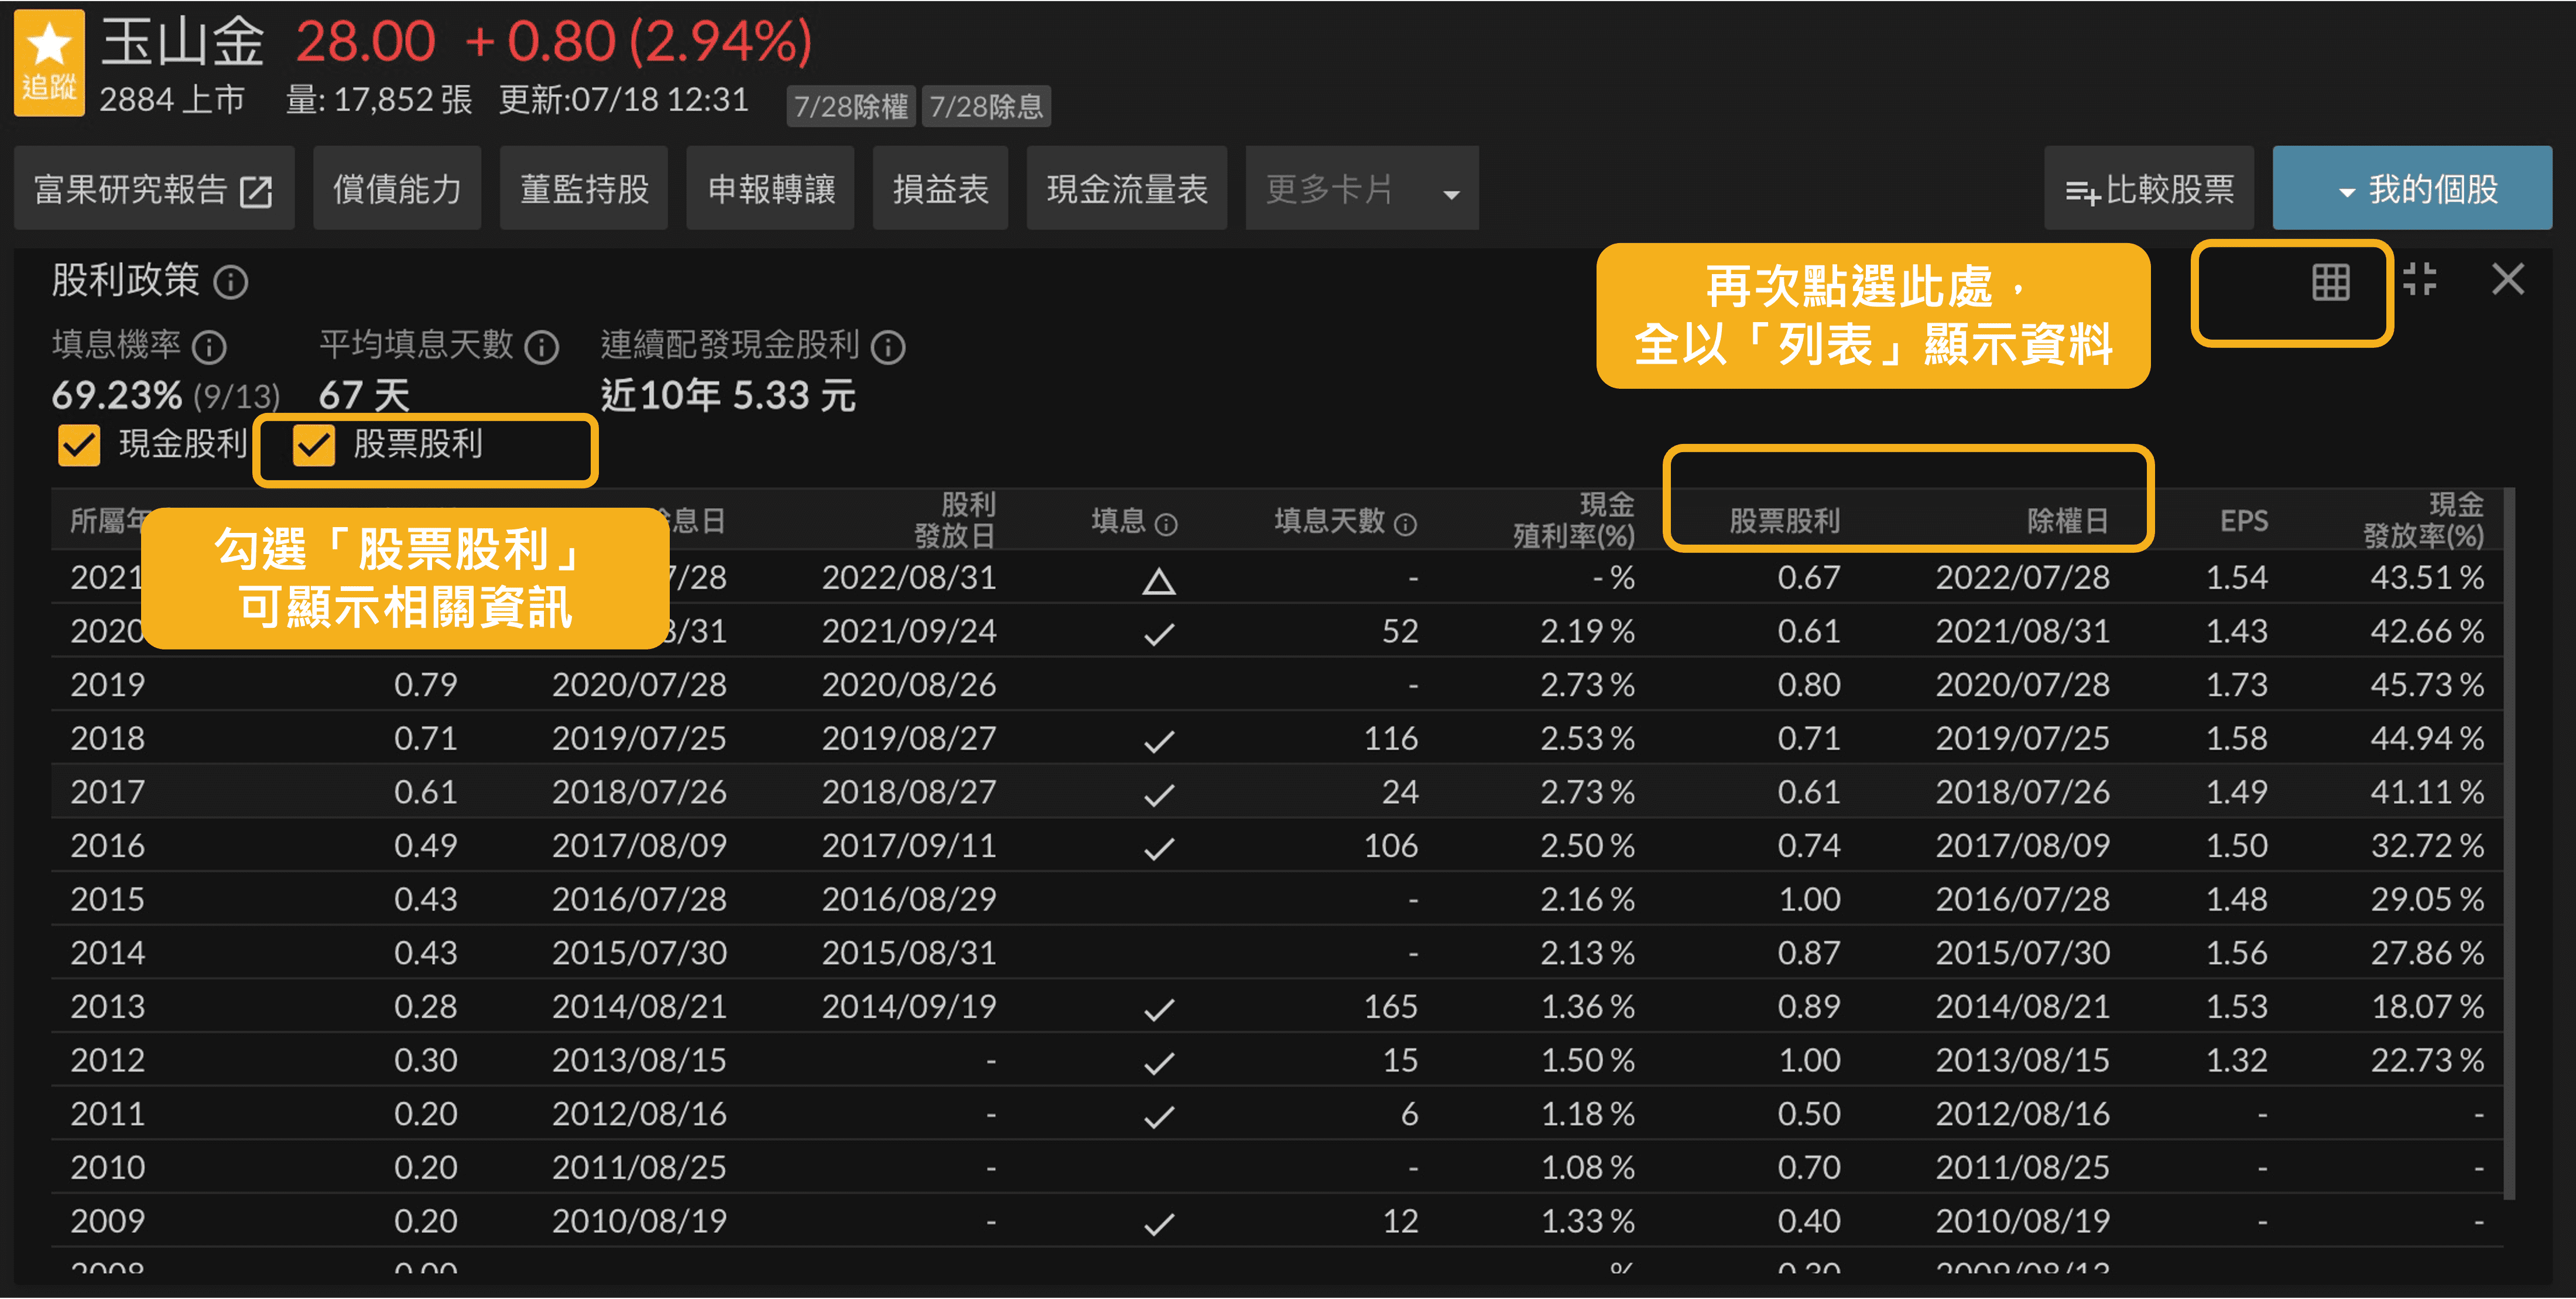The width and height of the screenshot is (2576, 1299).
Task: Click the info icon beside 填息機率
Action: pos(209,347)
